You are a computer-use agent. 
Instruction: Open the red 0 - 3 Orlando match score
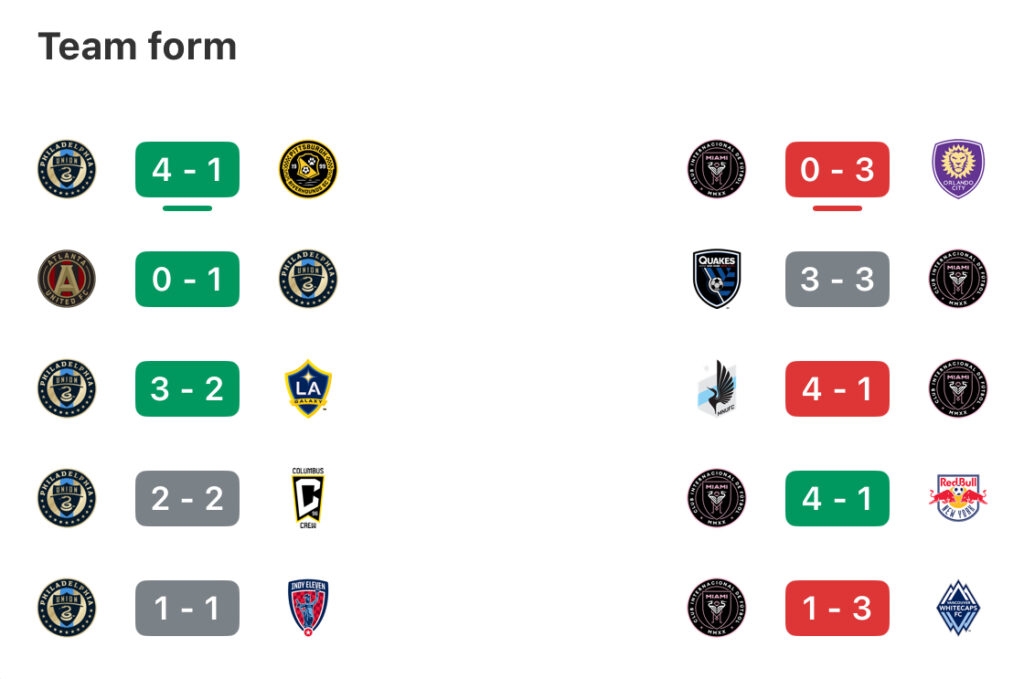[x=837, y=169]
